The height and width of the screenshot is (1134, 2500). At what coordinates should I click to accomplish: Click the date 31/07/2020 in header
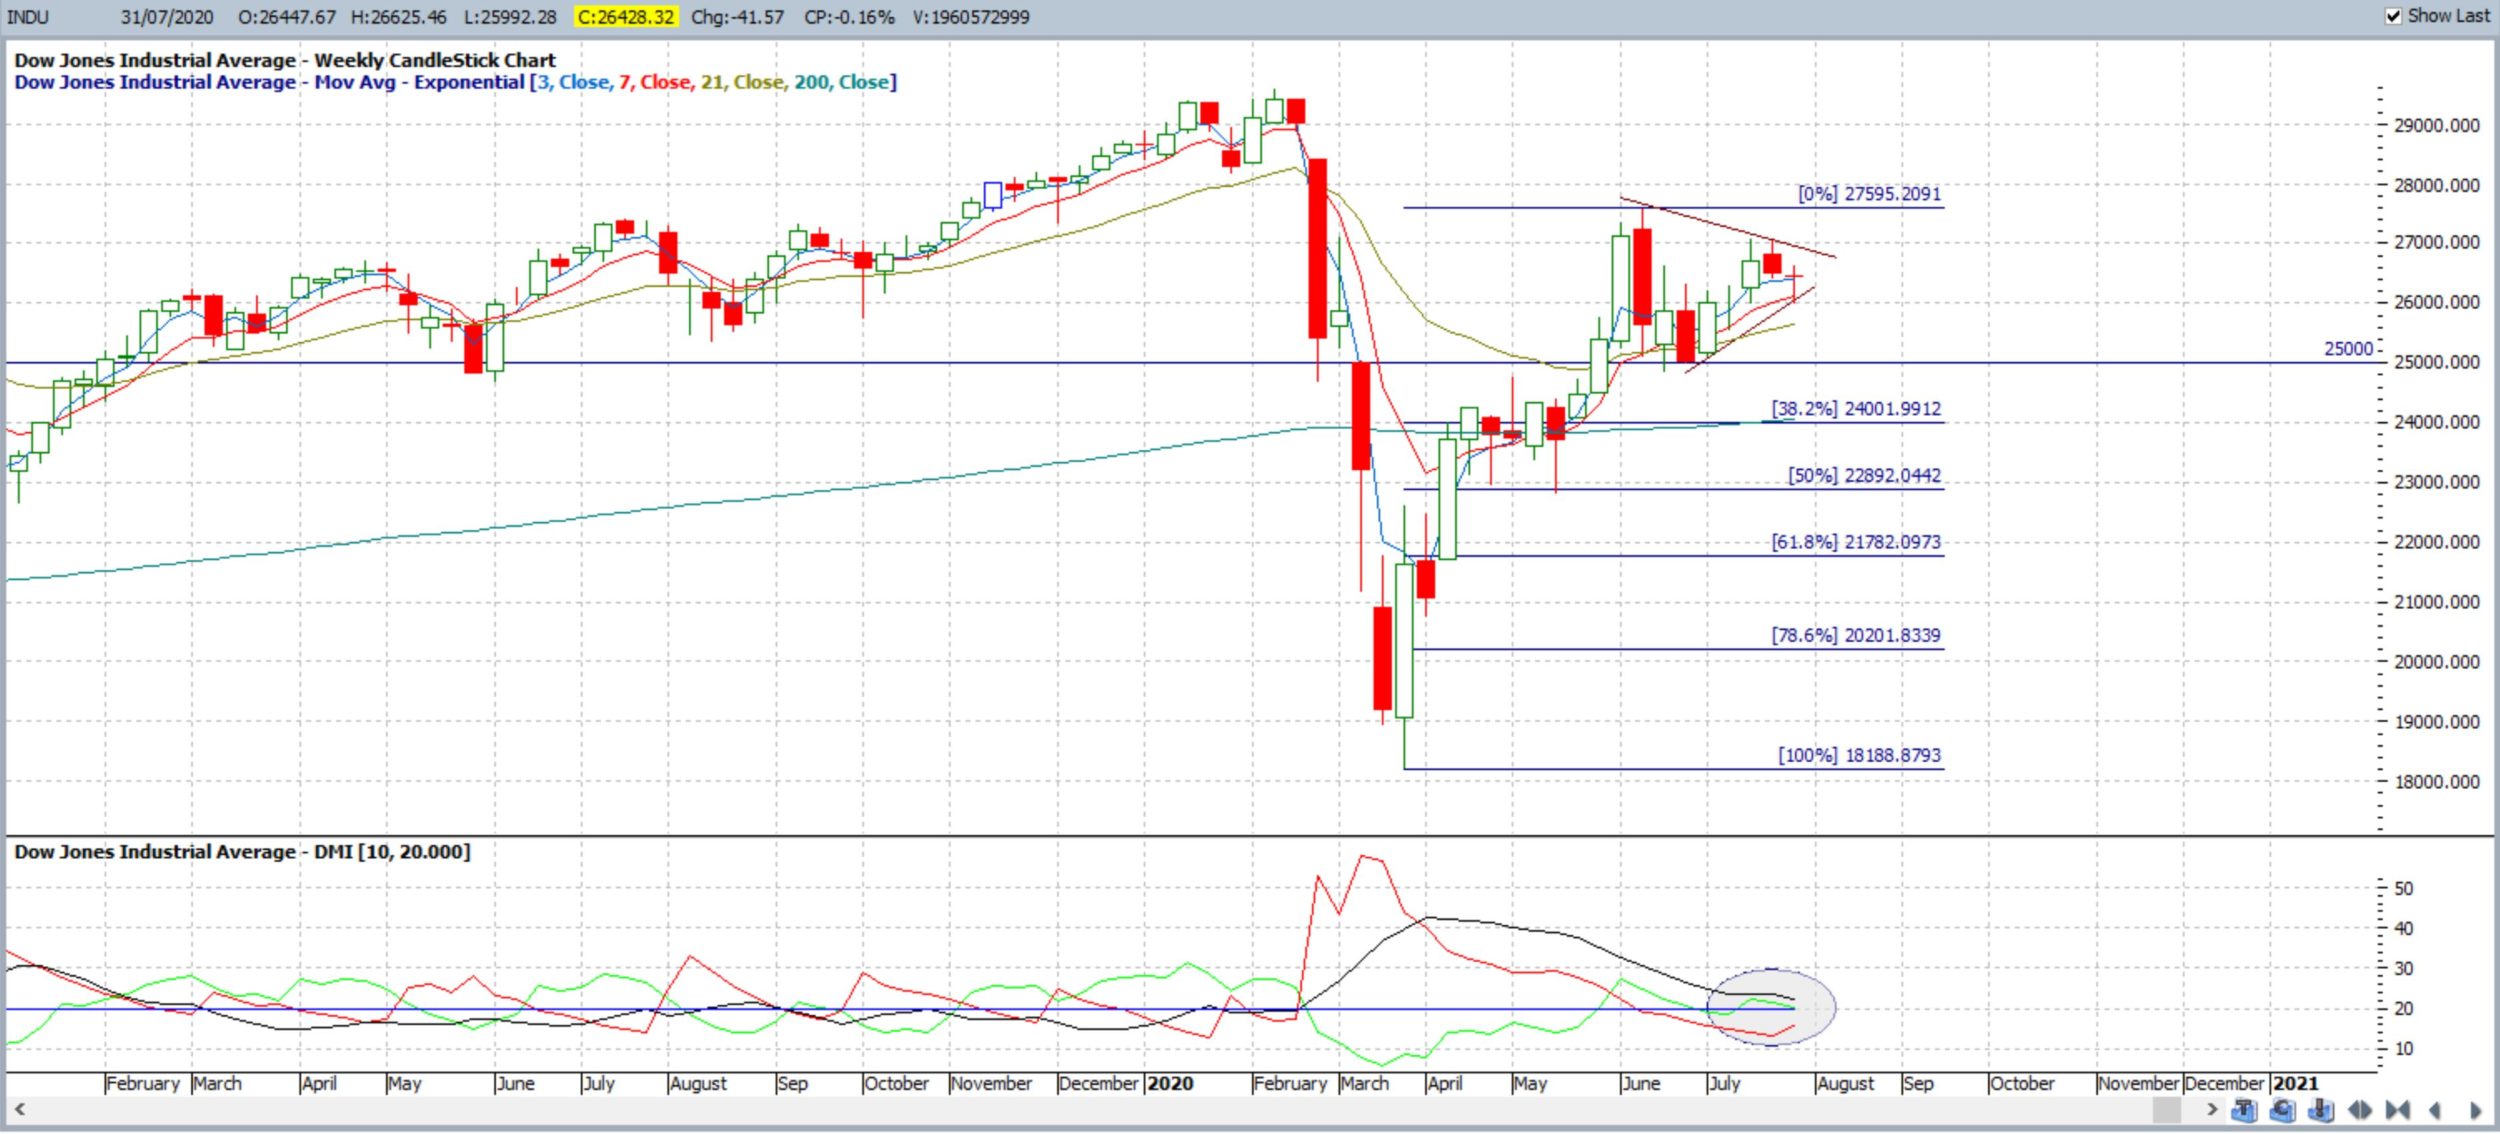(167, 17)
